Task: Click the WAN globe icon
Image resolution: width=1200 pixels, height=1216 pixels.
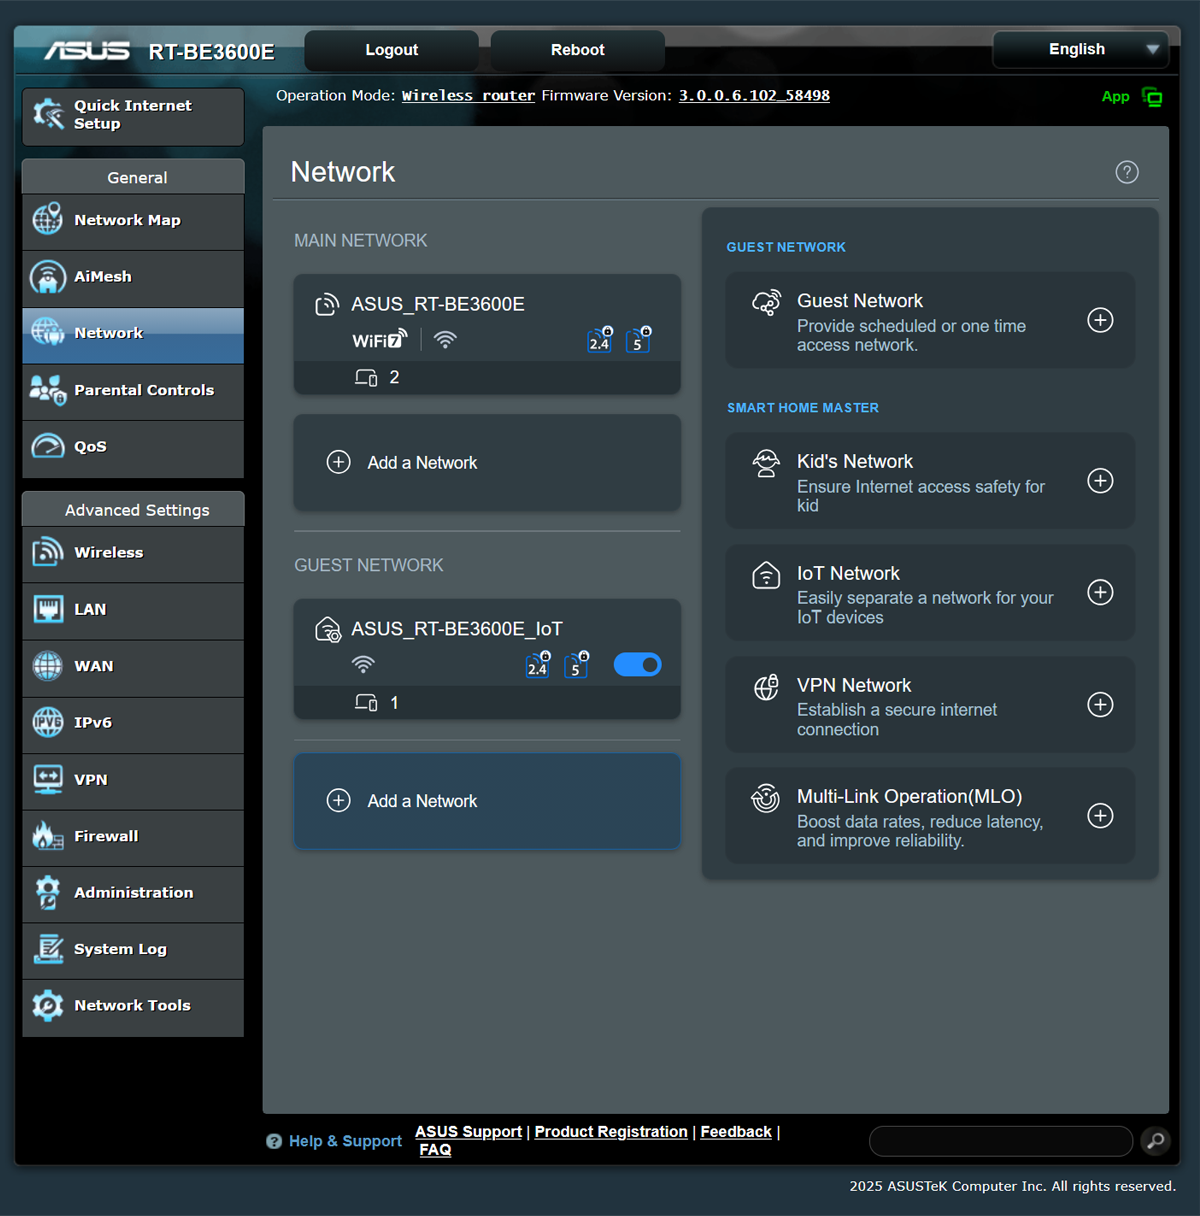Action: tap(48, 666)
